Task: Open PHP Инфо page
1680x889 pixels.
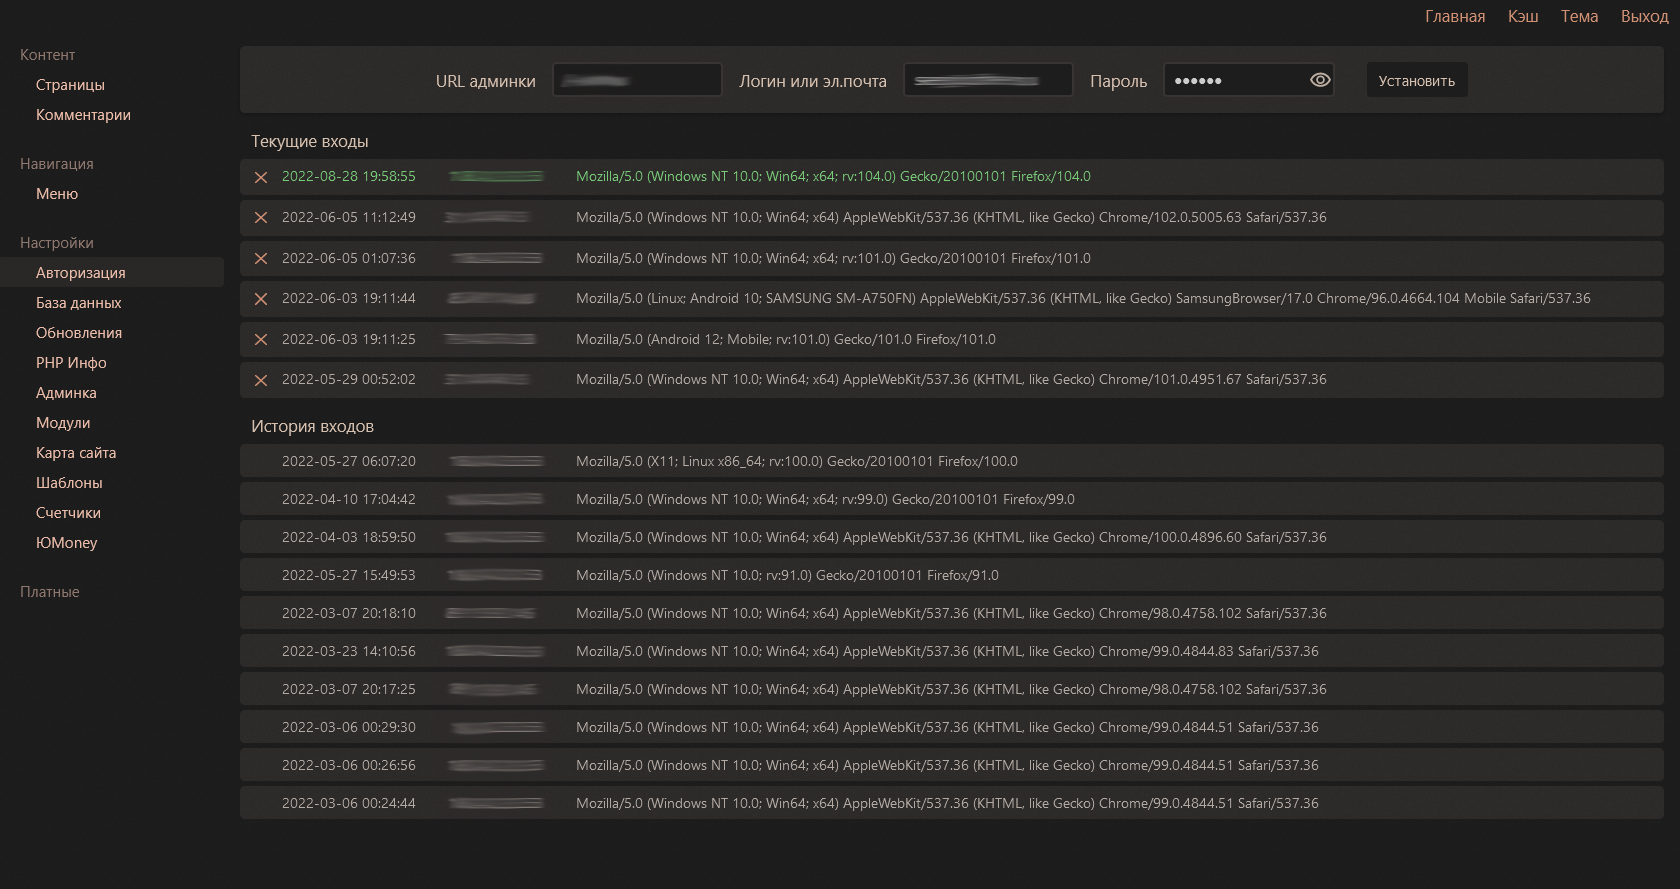Action: coord(71,363)
